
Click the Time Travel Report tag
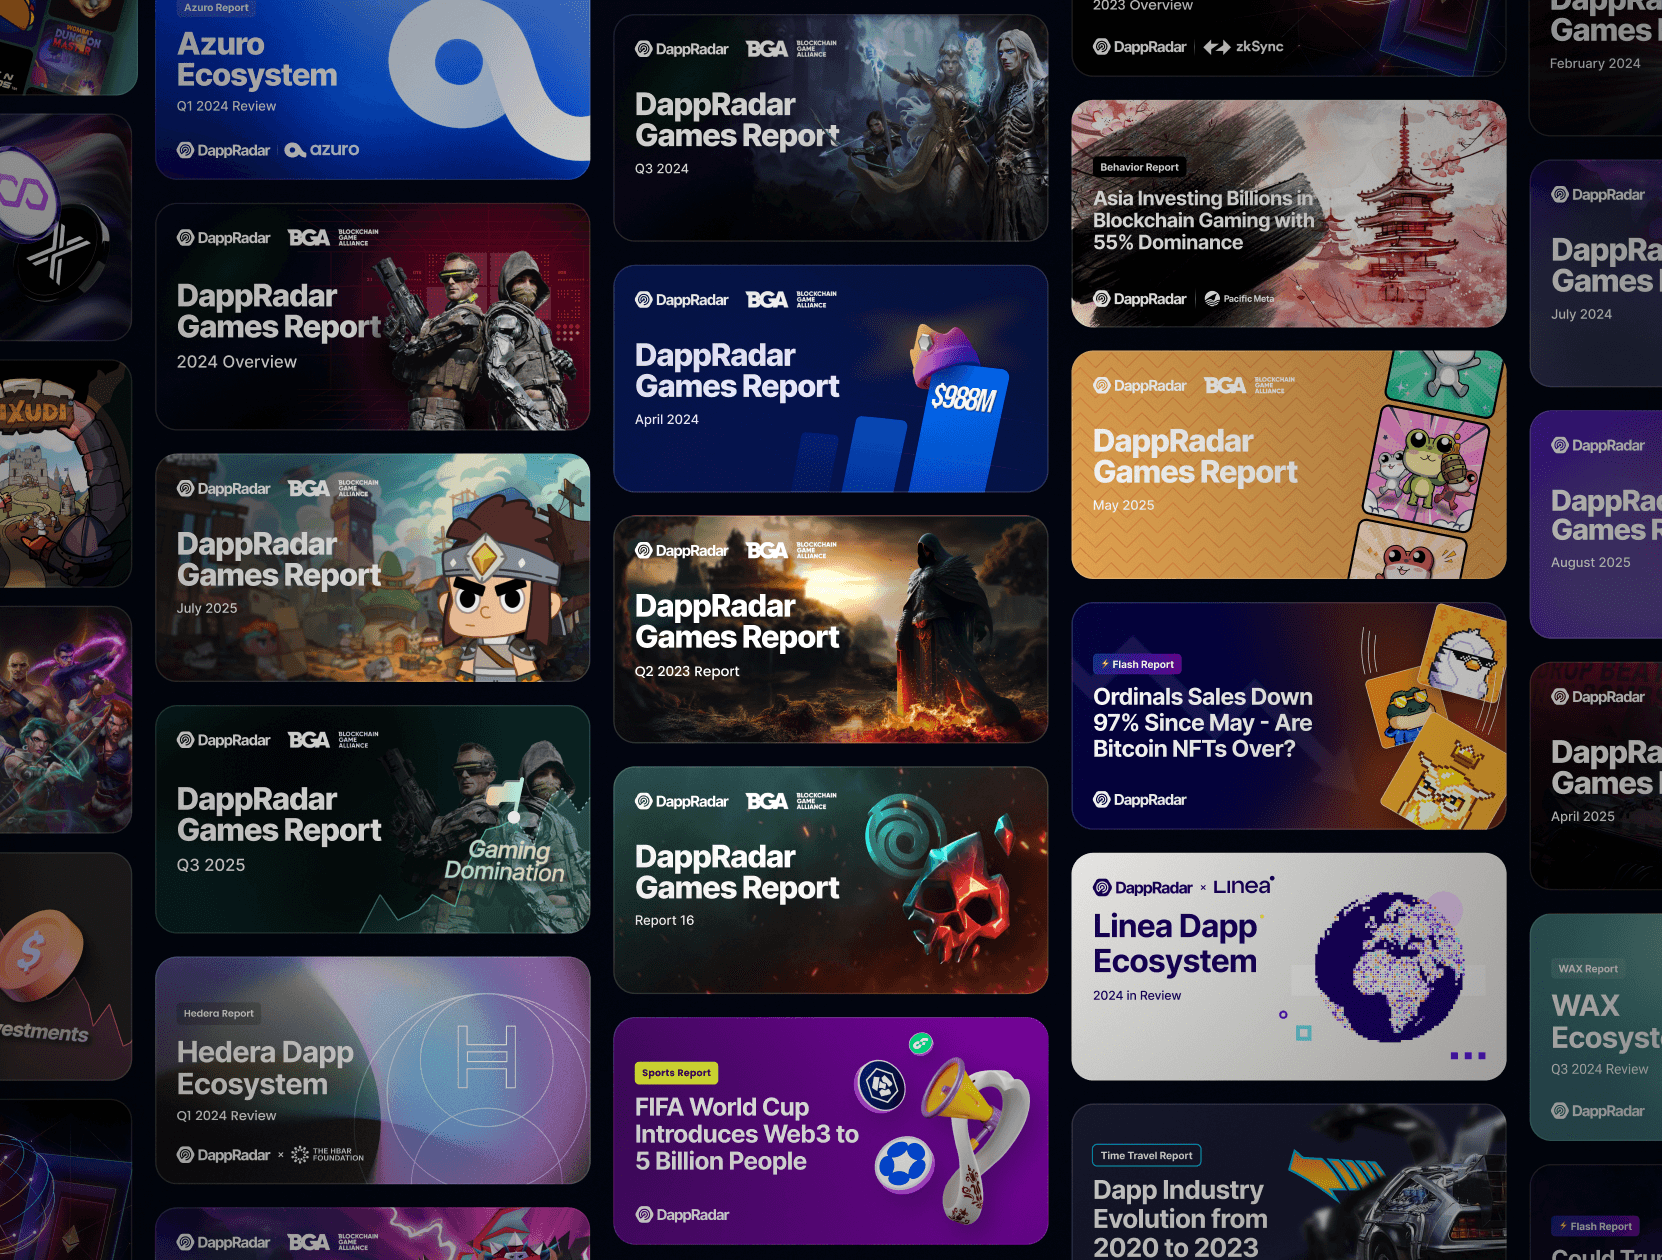(1146, 1156)
